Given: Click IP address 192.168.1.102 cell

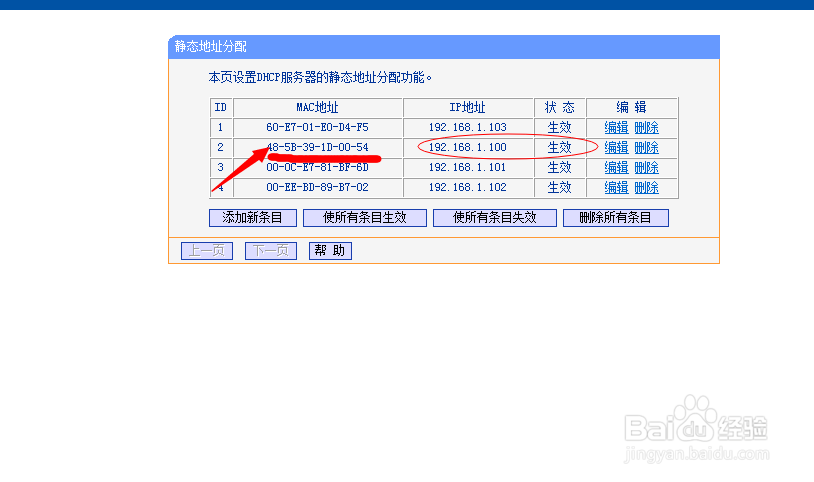Looking at the screenshot, I should click(x=468, y=187).
